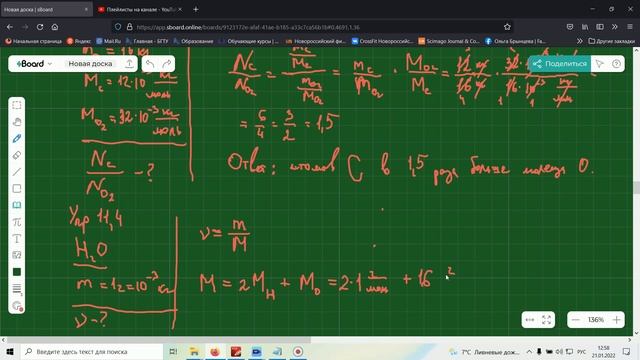Choose the eraser tool
This screenshot has width=640, height=360.
point(17,155)
